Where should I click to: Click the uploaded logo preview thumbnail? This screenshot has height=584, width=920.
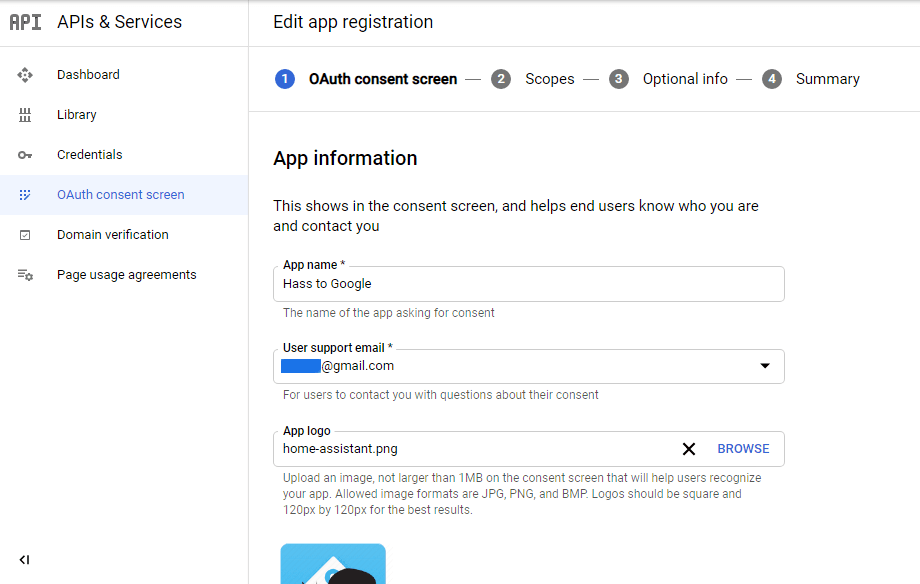(333, 564)
